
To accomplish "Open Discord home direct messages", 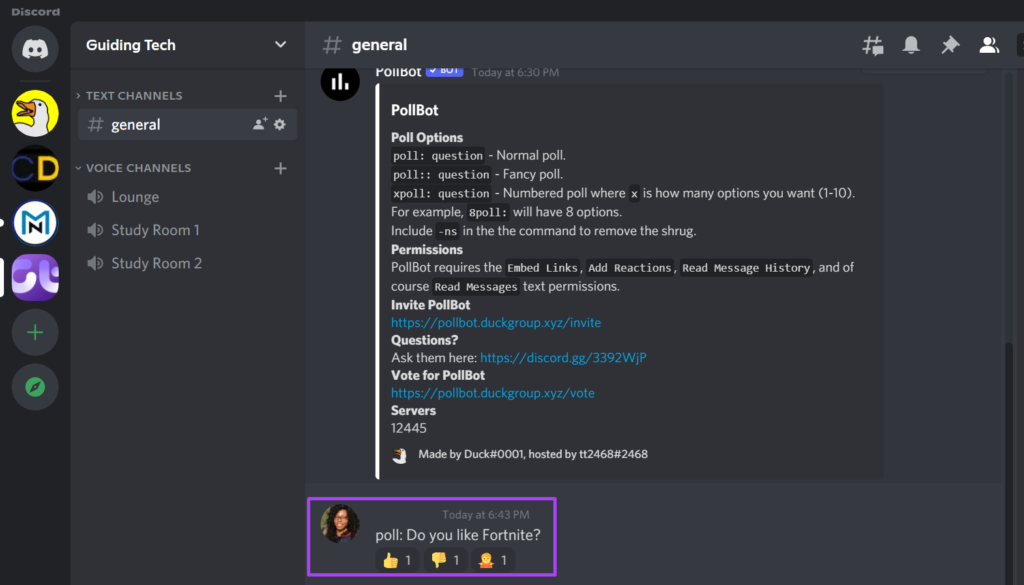I will [x=35, y=49].
